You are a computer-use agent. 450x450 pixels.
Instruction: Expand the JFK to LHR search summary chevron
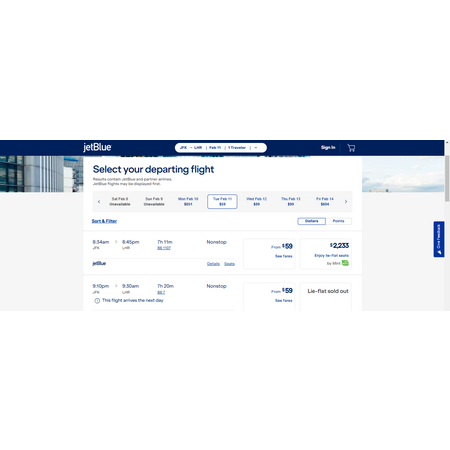(256, 148)
